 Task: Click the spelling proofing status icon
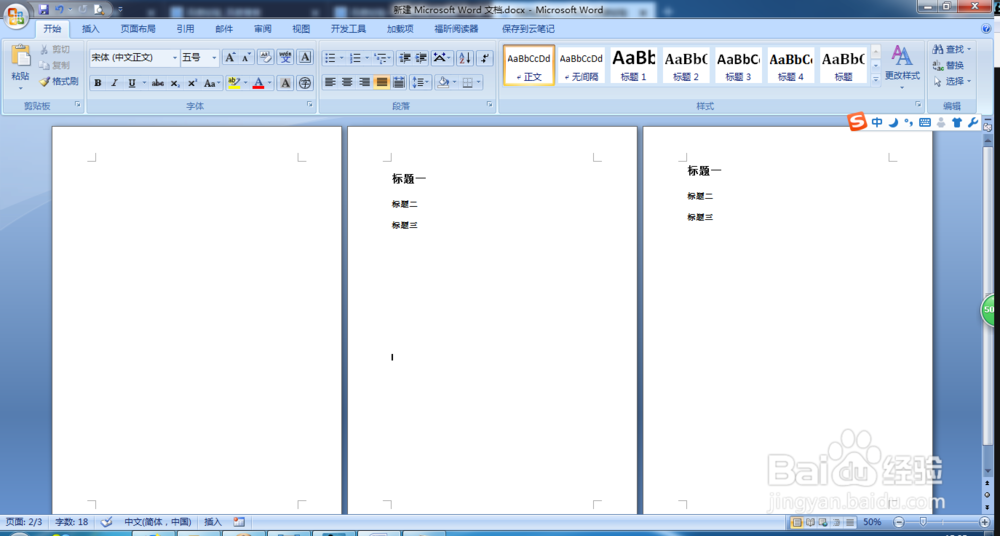[x=107, y=522]
